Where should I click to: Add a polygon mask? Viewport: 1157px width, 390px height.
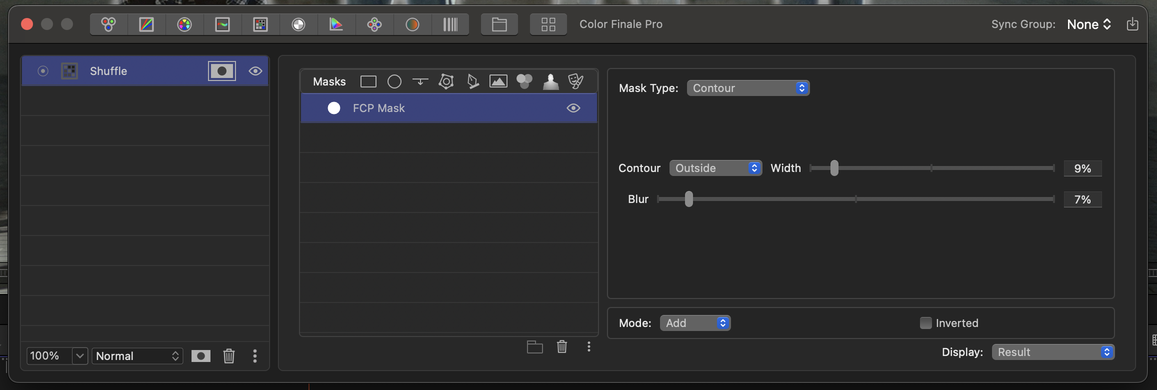pos(446,82)
